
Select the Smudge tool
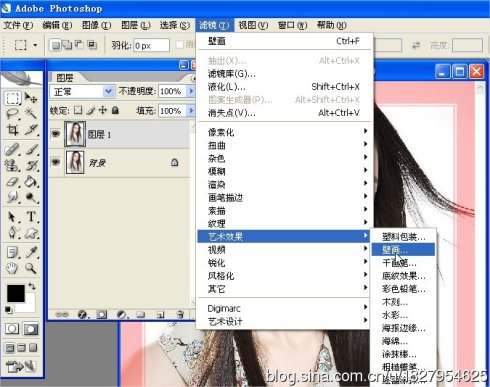pos(13,197)
